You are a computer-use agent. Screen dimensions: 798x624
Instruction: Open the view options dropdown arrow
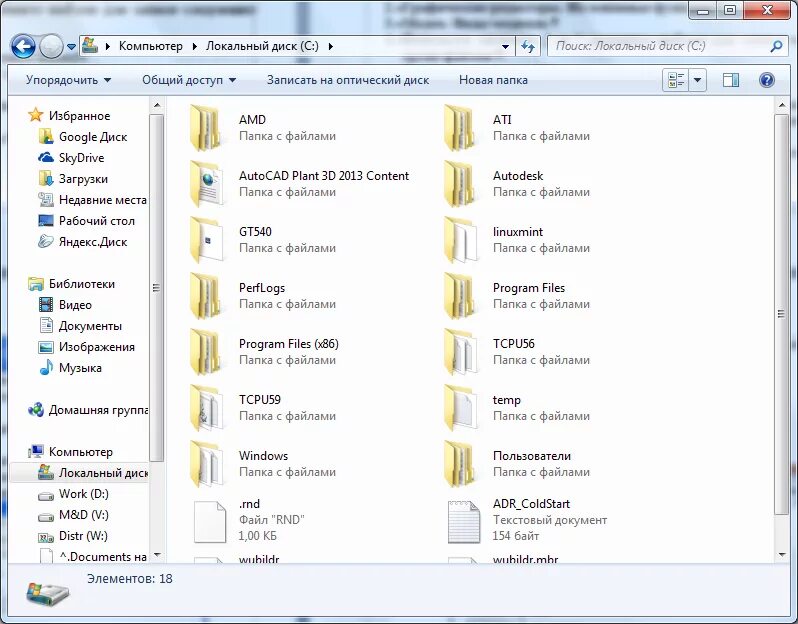[x=697, y=80]
